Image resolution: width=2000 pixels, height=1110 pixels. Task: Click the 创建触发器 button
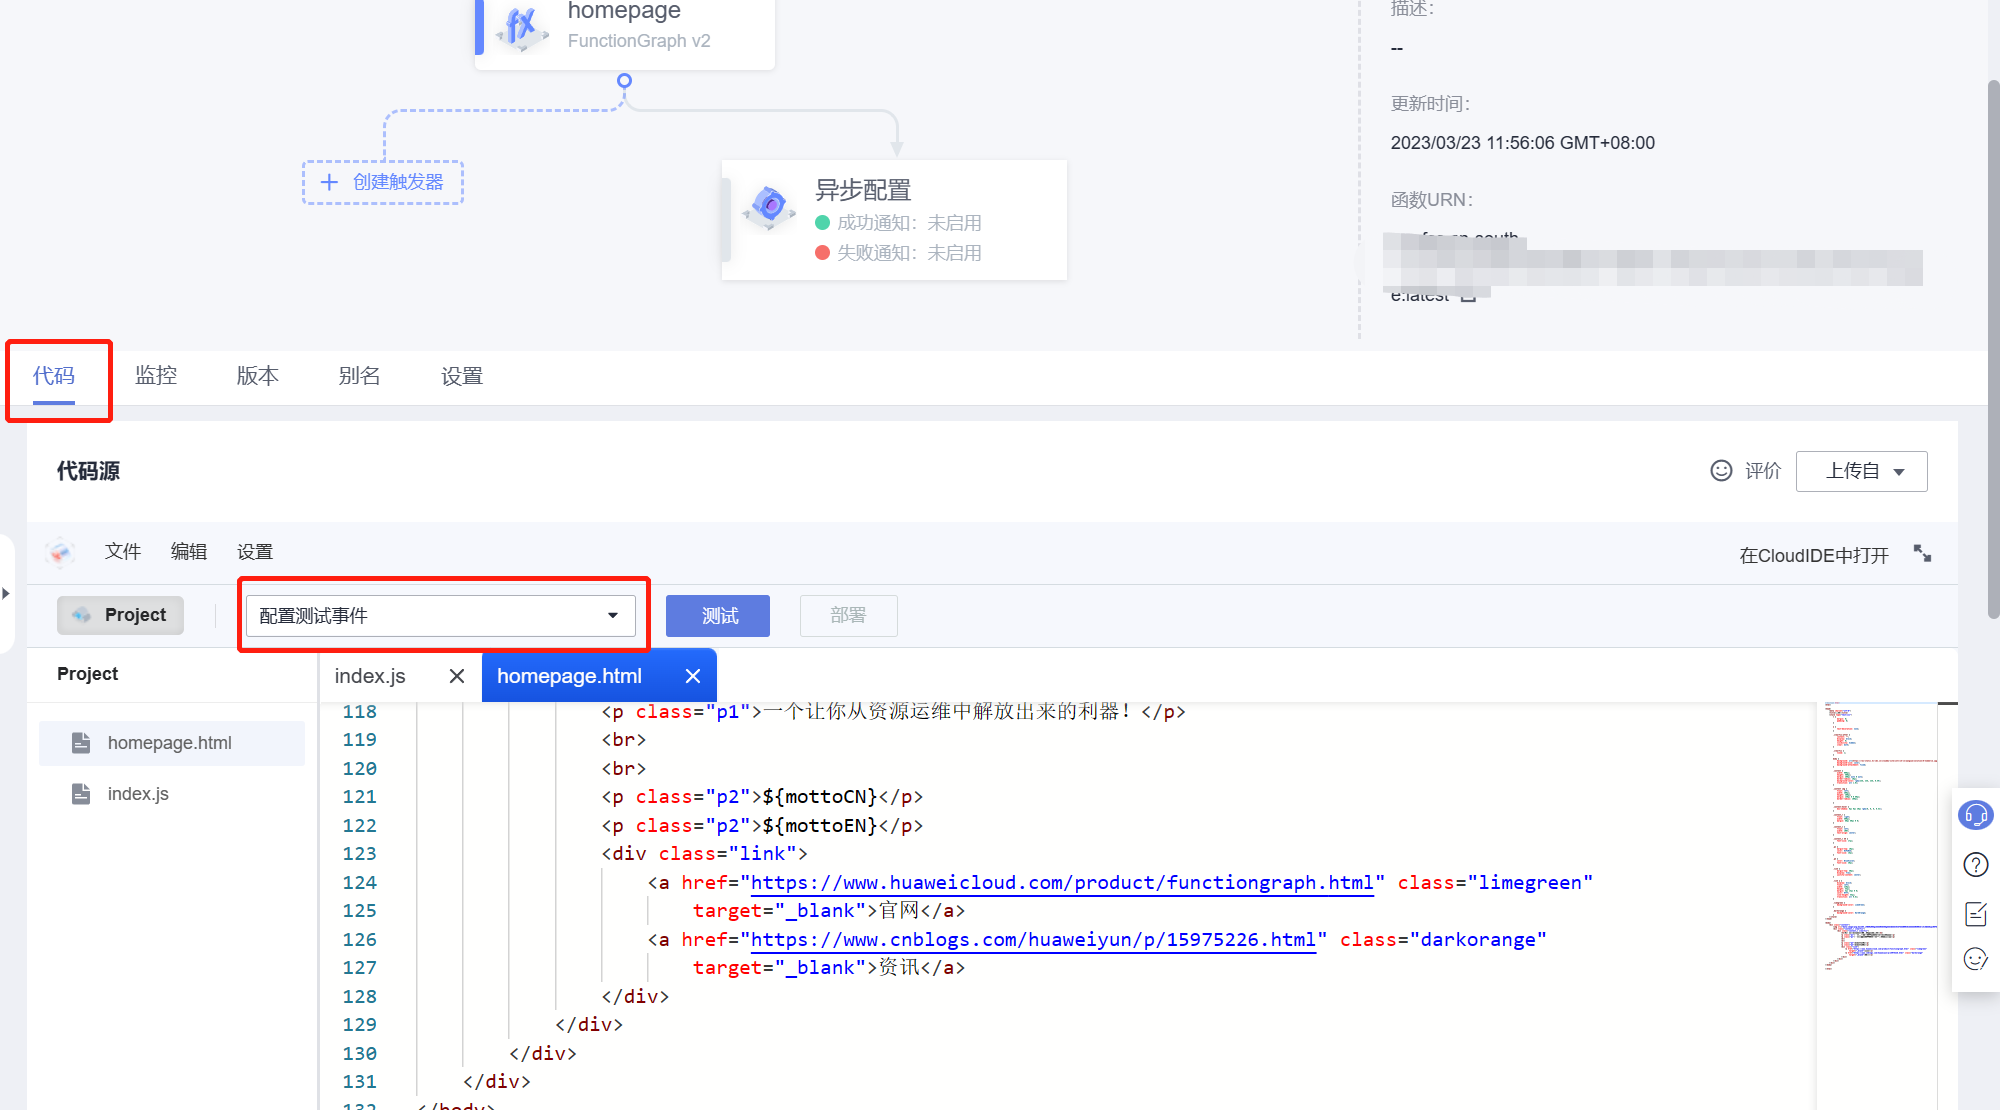[383, 182]
